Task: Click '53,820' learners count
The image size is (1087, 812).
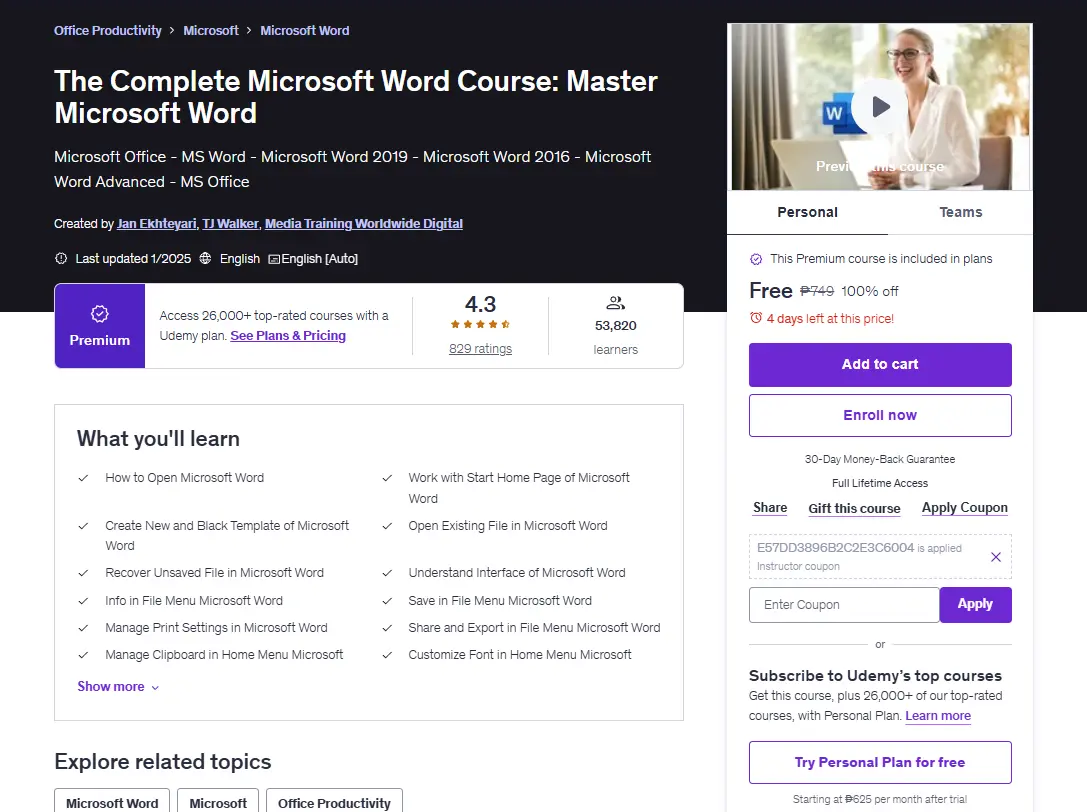Action: [x=616, y=326]
